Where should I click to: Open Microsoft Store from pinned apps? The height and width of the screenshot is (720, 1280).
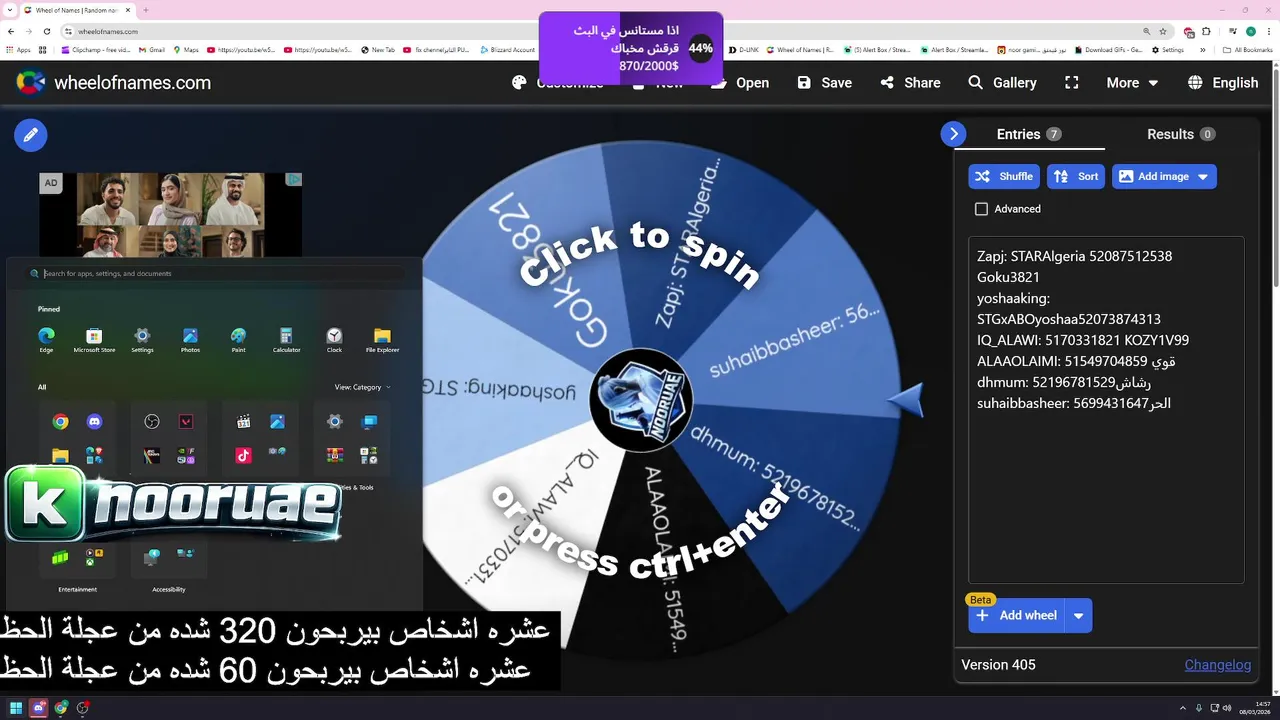tap(94, 340)
